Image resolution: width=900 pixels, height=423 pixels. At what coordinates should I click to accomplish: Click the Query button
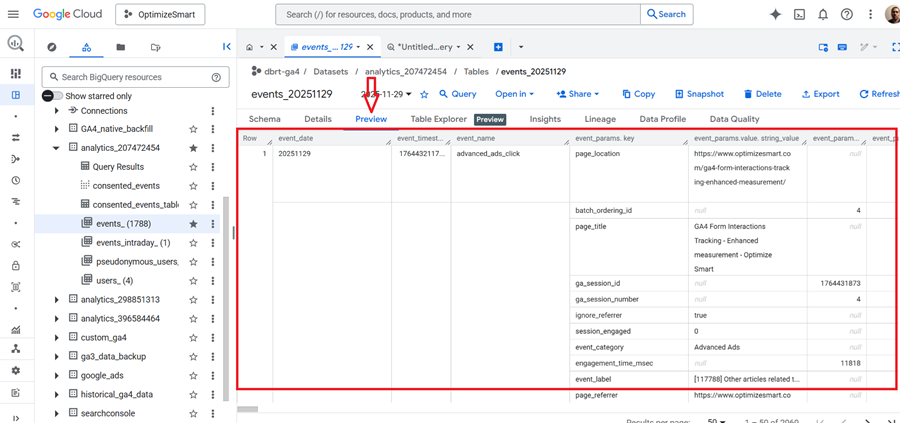pyautogui.click(x=457, y=94)
